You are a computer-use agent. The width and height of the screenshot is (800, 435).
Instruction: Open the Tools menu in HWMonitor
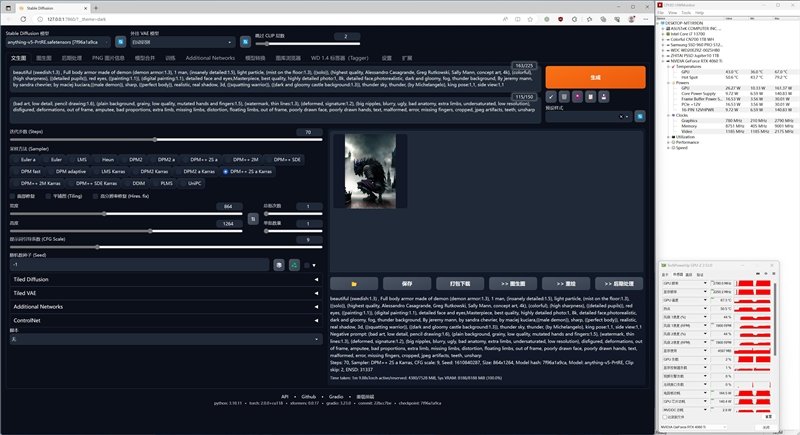click(x=686, y=13)
